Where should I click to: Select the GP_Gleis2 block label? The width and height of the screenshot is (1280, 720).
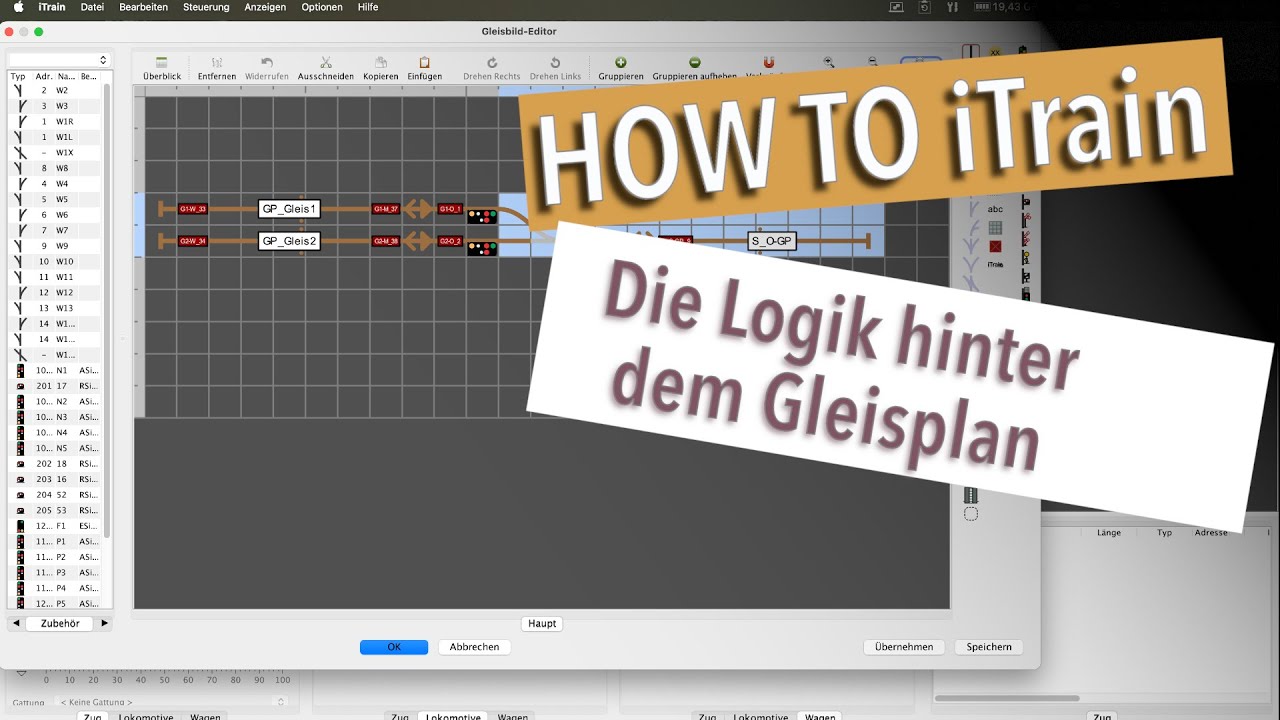[289, 241]
